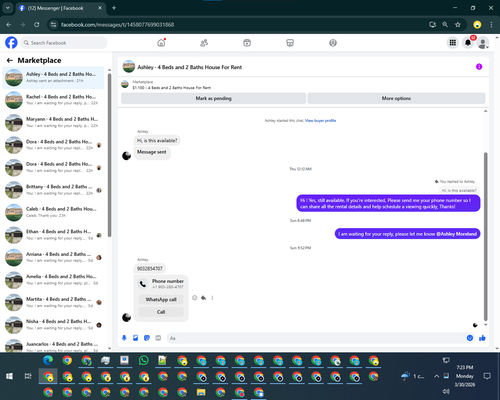
Task: Click the Messenger browser tab
Action: [x=60, y=8]
